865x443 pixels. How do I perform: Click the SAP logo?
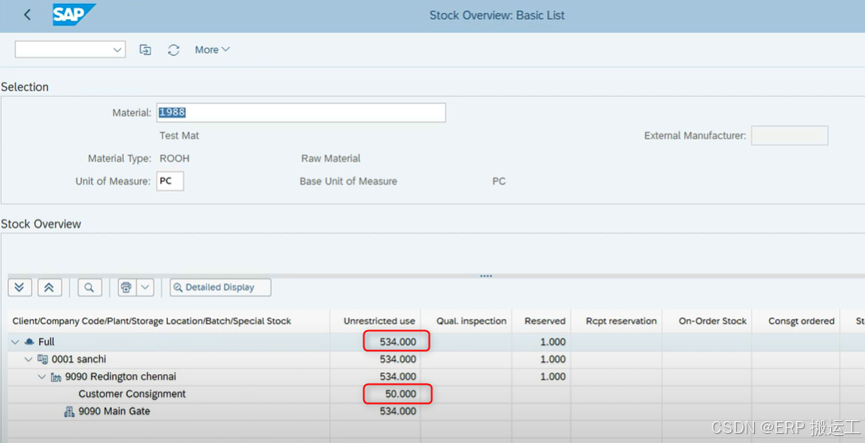(74, 15)
